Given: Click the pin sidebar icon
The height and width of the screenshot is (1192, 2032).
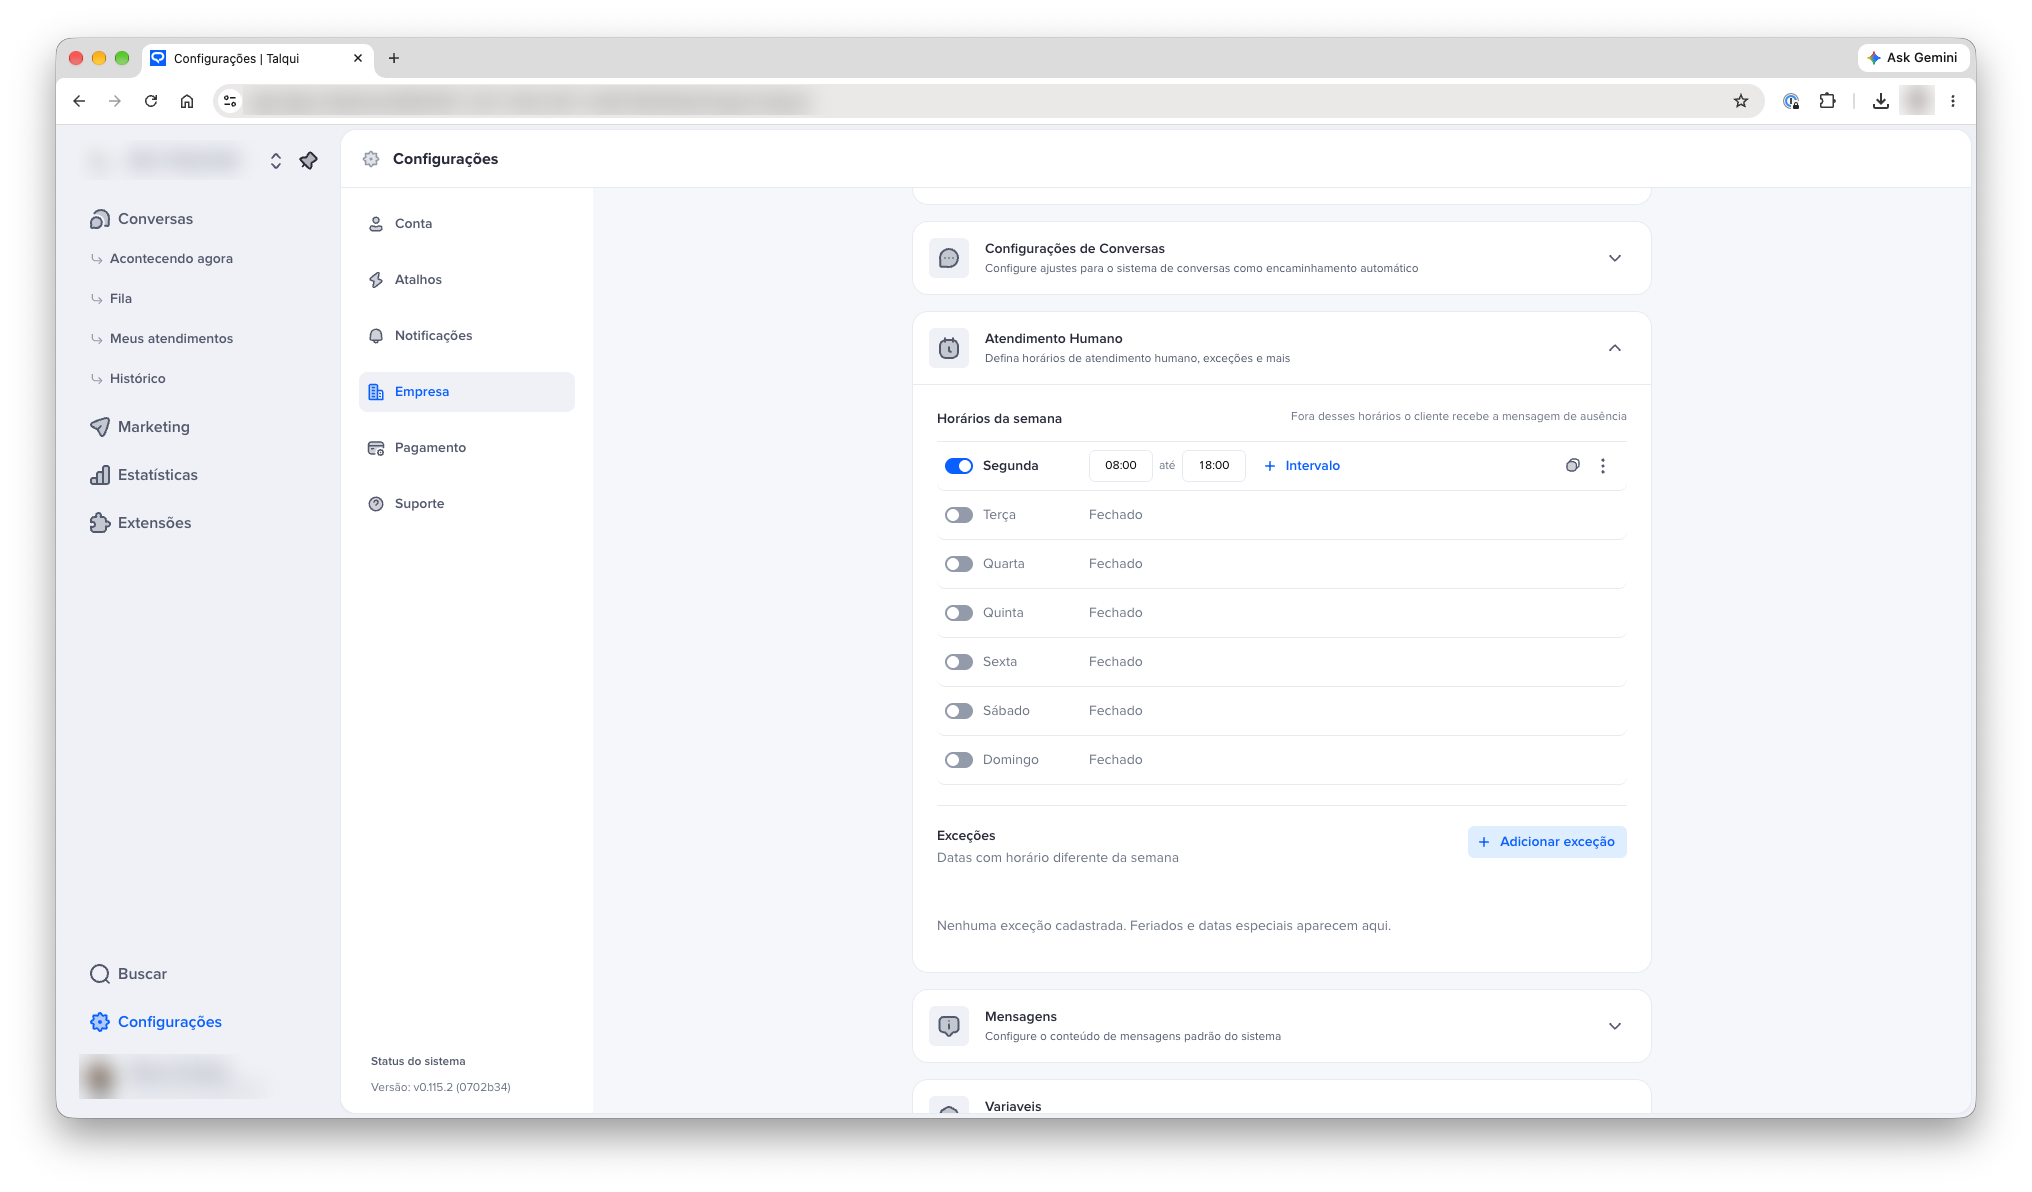Looking at the screenshot, I should pyautogui.click(x=308, y=160).
